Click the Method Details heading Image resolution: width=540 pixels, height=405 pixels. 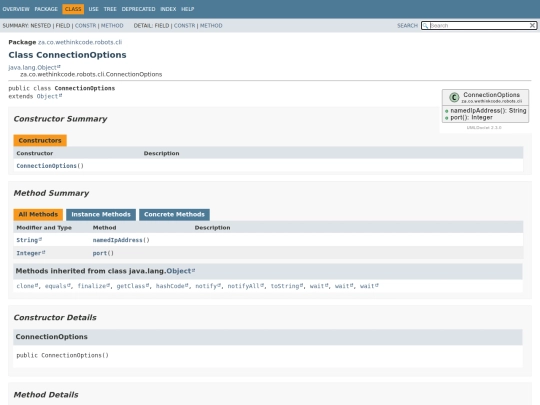tap(46, 395)
